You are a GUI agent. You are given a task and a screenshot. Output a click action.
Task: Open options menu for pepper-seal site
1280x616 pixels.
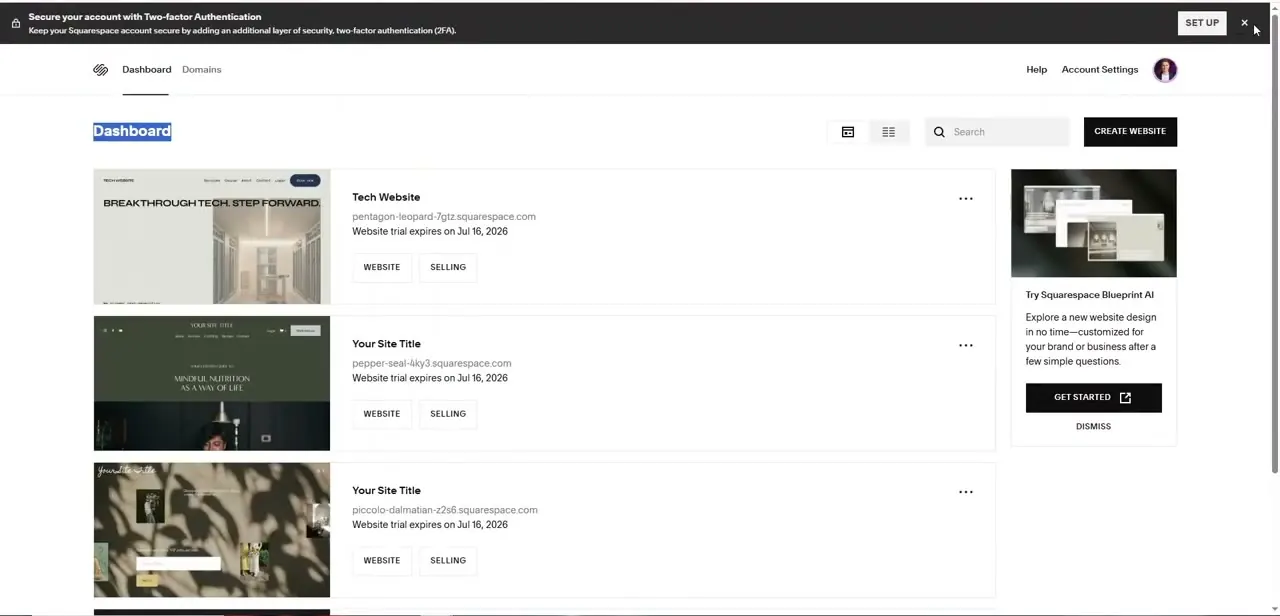point(966,345)
